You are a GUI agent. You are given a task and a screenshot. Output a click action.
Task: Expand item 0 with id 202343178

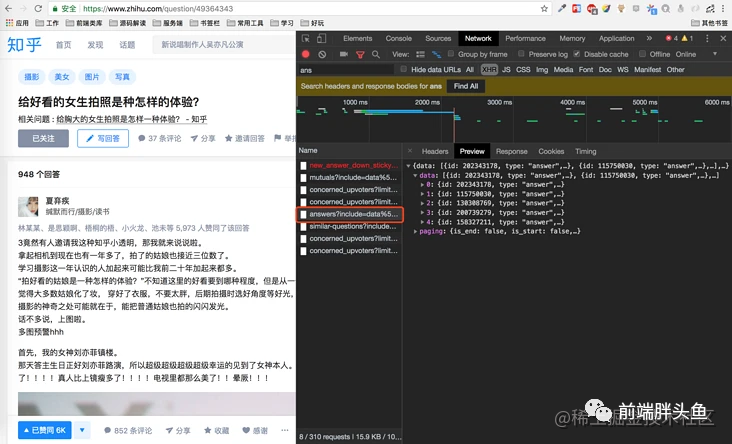coord(422,184)
